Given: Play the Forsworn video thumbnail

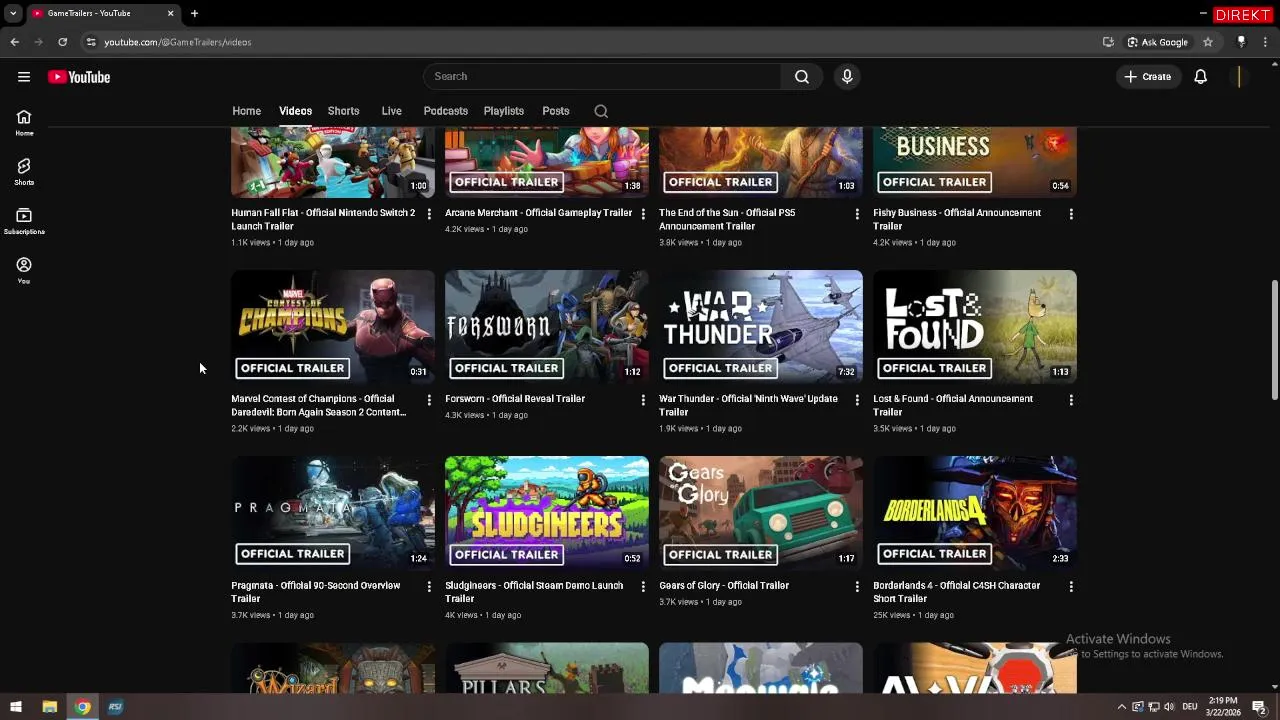Looking at the screenshot, I should pos(547,327).
